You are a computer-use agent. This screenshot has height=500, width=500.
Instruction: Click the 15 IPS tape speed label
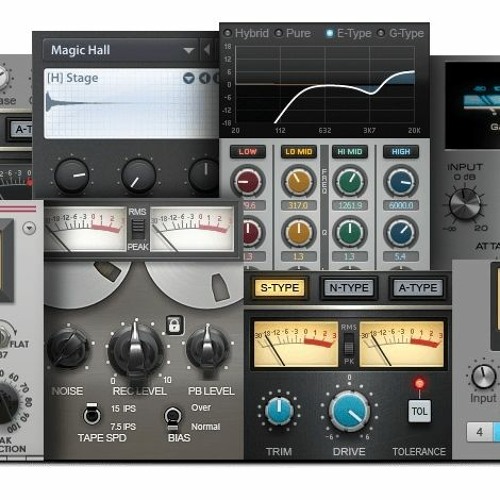(123, 409)
